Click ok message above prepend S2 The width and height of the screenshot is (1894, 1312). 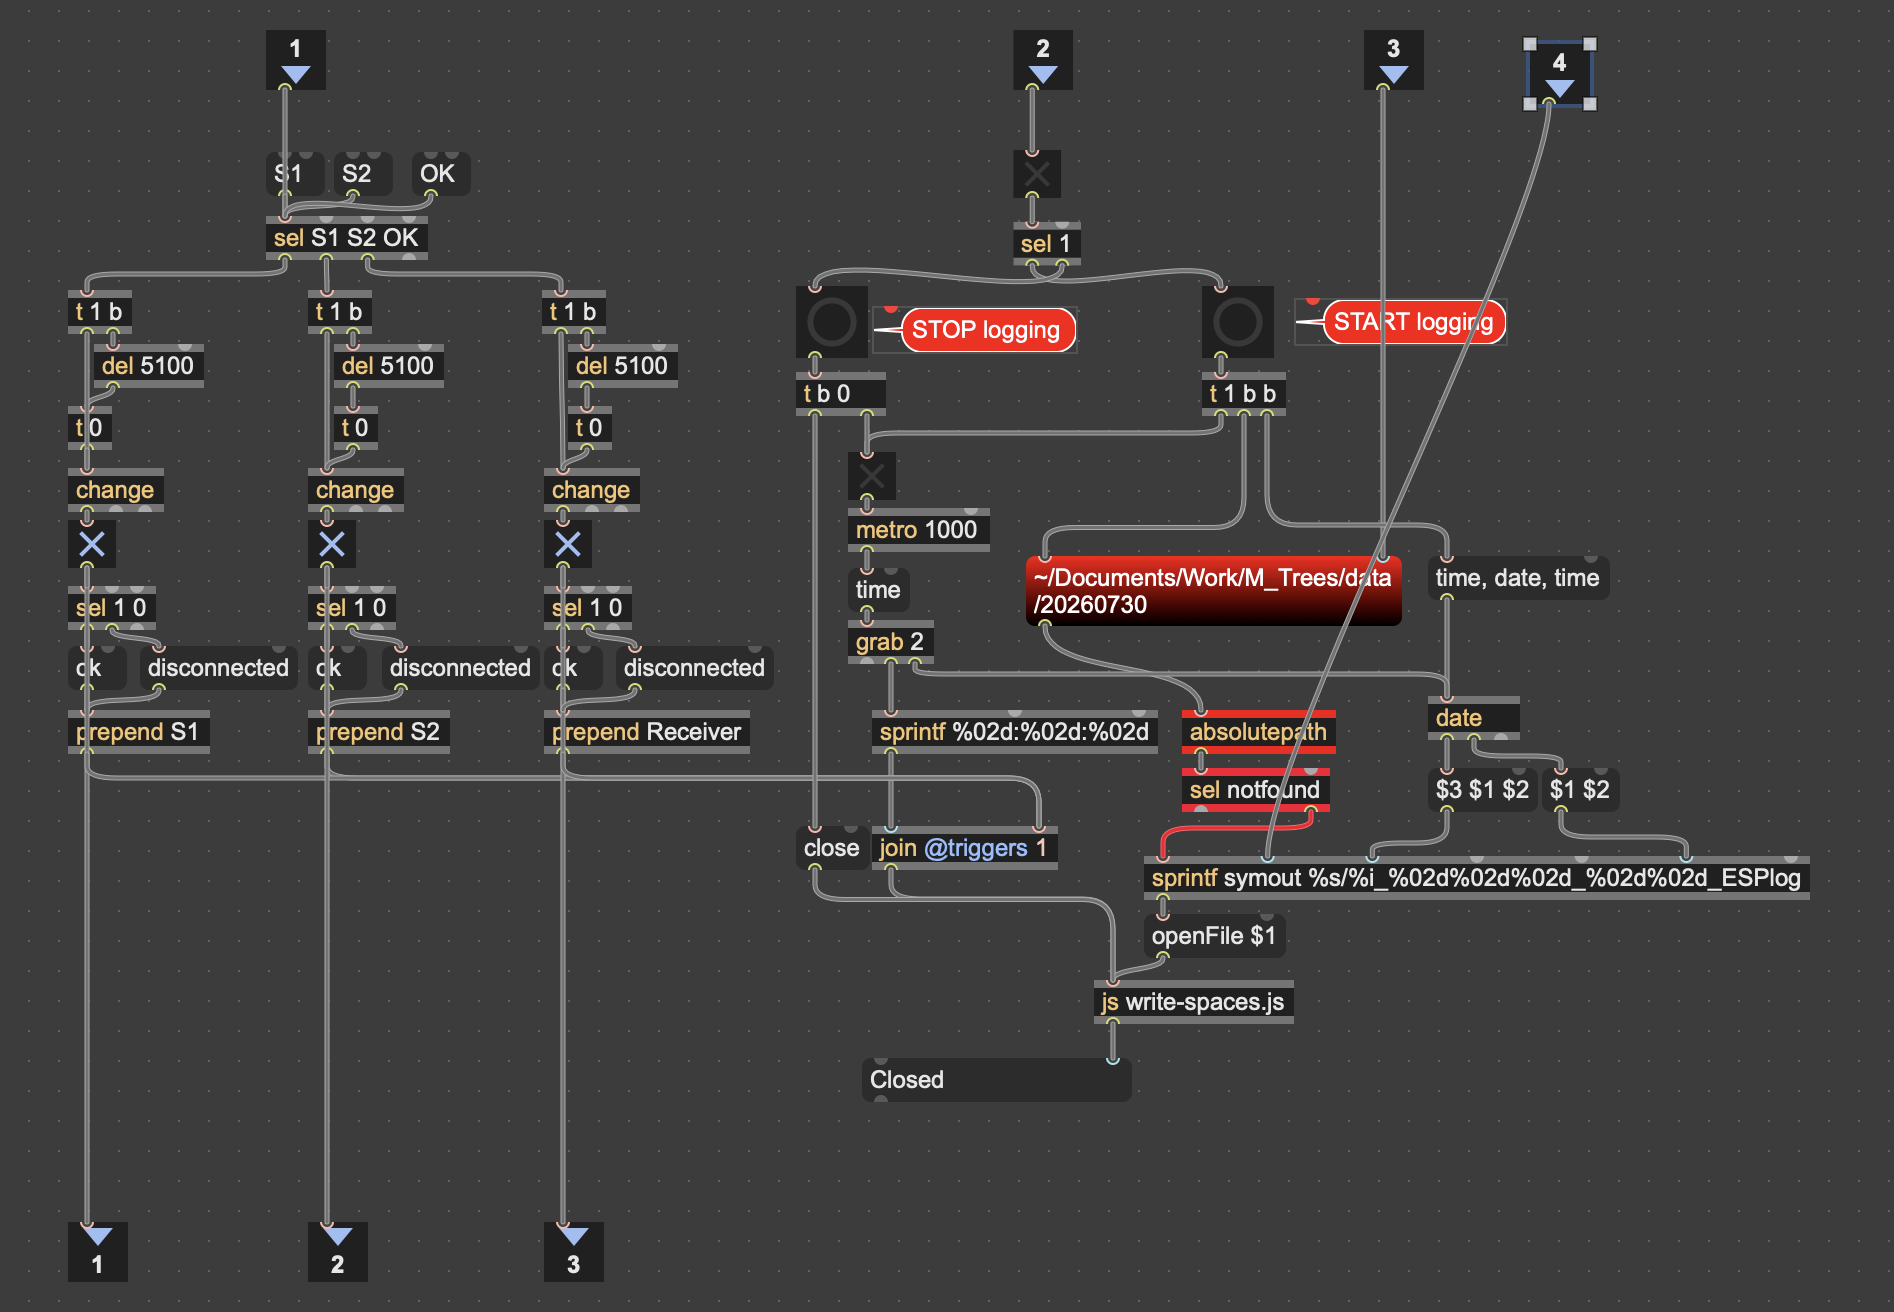(x=336, y=668)
